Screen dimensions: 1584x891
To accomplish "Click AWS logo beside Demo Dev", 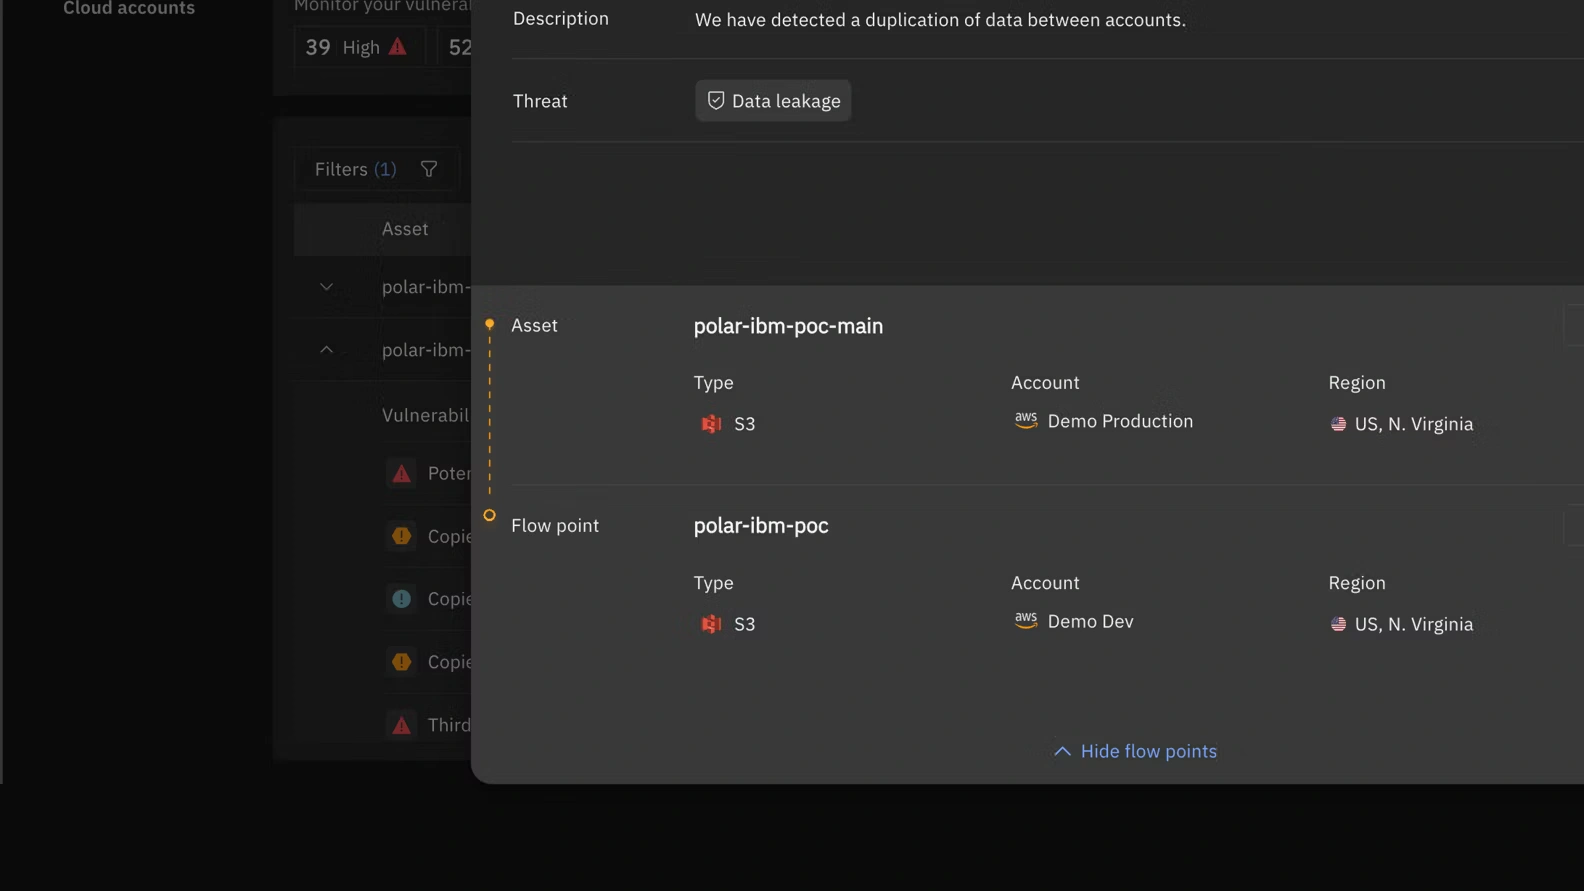I will tap(1026, 621).
